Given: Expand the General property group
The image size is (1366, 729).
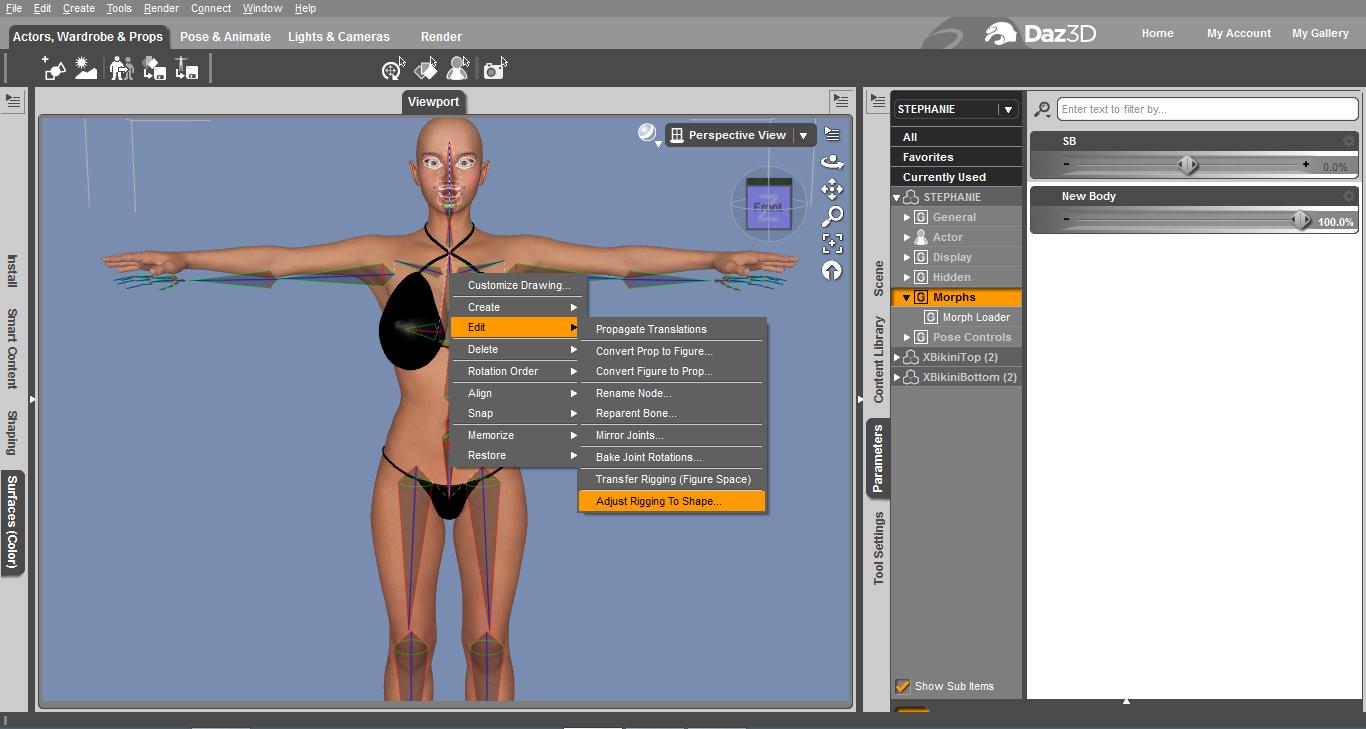Looking at the screenshot, I should (x=907, y=217).
